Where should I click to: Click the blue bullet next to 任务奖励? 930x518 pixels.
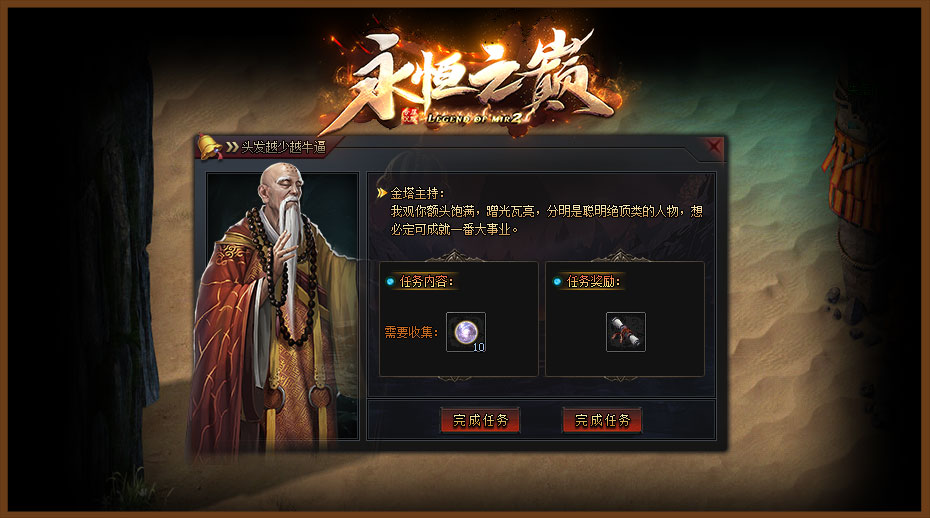(557, 281)
